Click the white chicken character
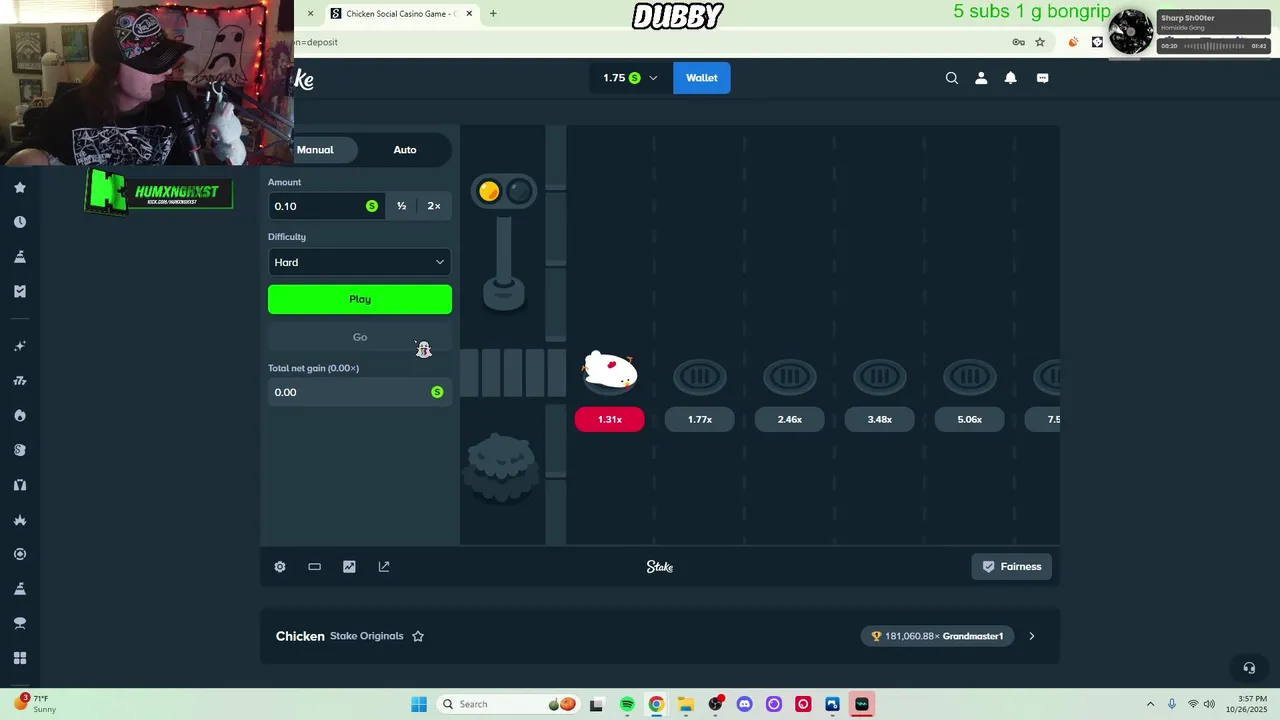The image size is (1280, 720). [609, 371]
